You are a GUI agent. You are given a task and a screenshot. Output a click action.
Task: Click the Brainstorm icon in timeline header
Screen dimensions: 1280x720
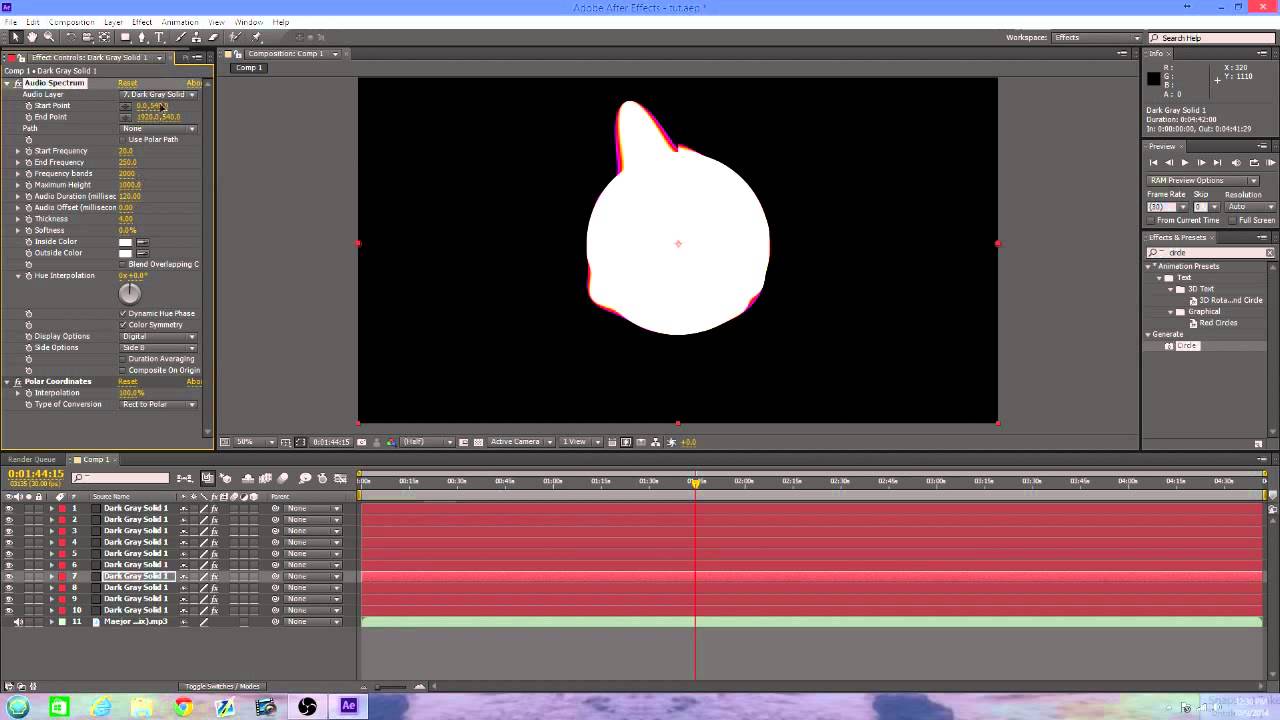[305, 478]
